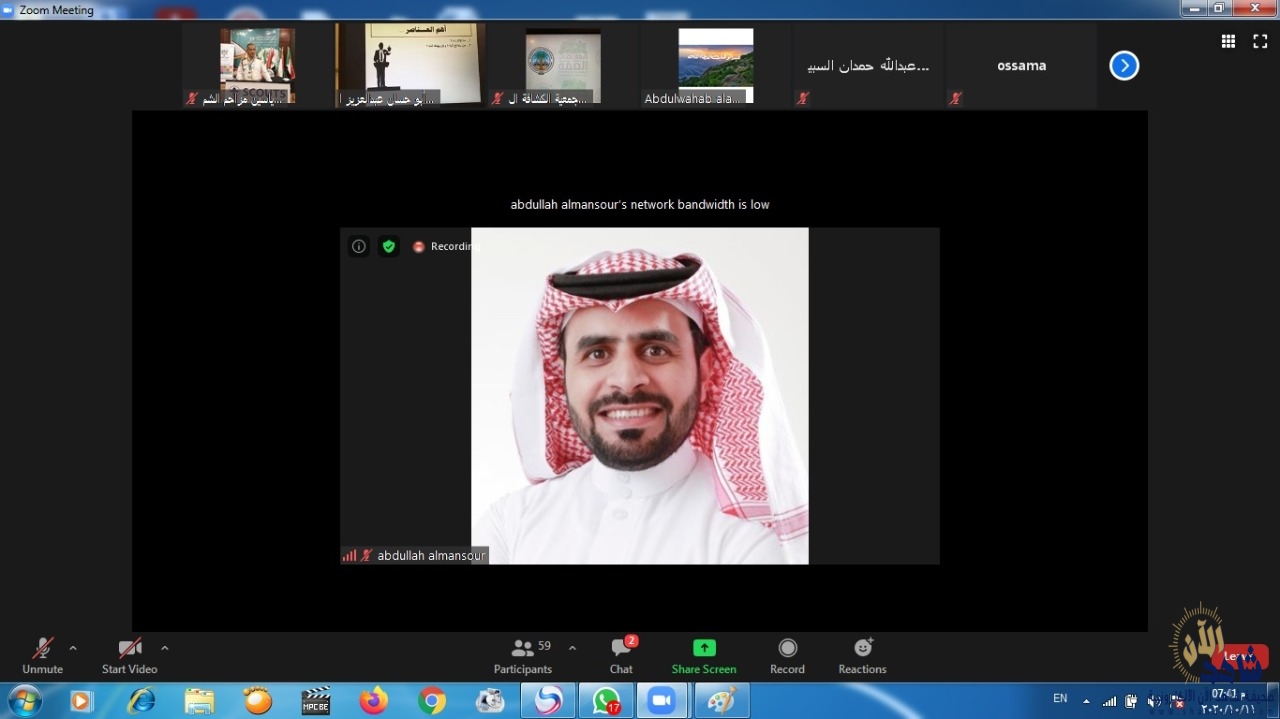Click the EN language indicator in tray
Image resolution: width=1280 pixels, height=719 pixels.
pyautogui.click(x=1060, y=698)
